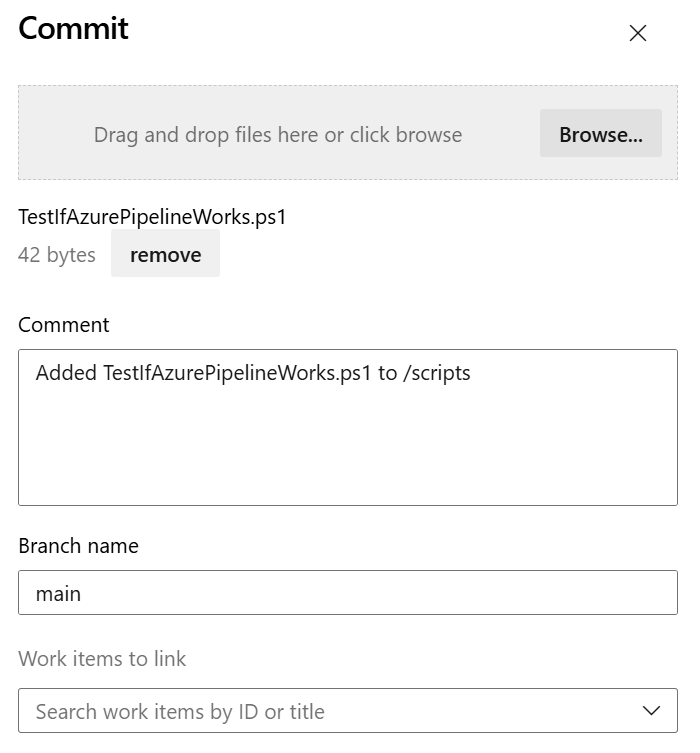Image resolution: width=700 pixels, height=753 pixels.
Task: Click the word main in branch field
Action: (x=58, y=594)
